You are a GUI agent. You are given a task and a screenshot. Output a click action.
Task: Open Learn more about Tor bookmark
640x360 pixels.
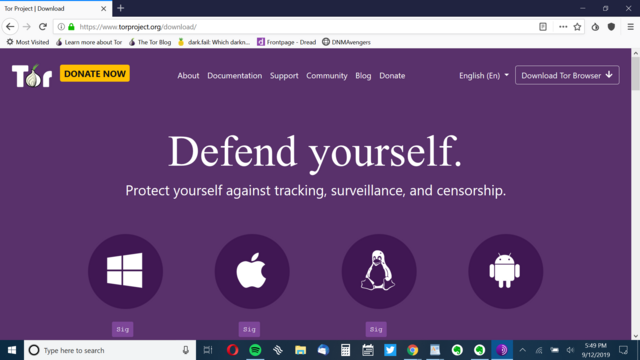[89, 42]
